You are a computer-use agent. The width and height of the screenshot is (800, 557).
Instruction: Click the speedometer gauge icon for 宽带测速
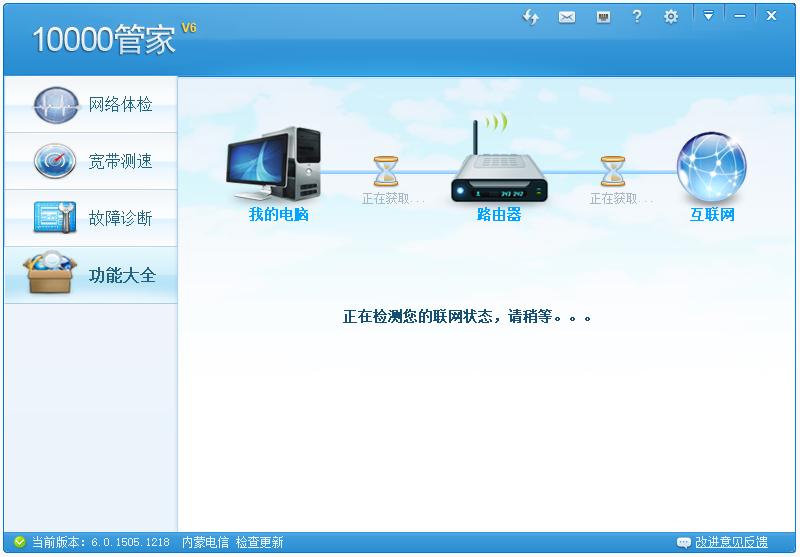tap(55, 161)
